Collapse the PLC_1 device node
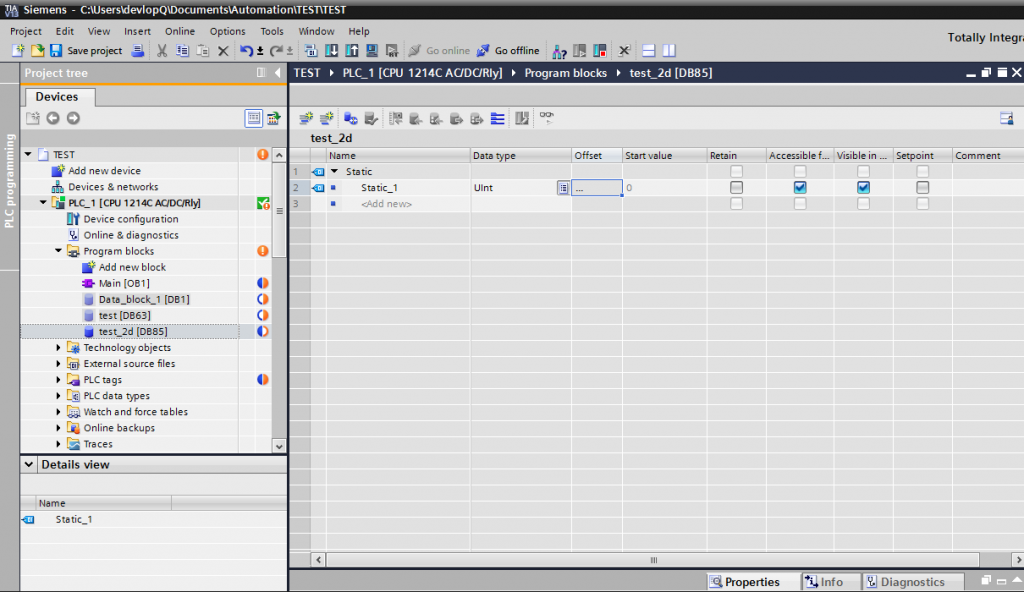This screenshot has width=1024, height=592. click(43, 203)
